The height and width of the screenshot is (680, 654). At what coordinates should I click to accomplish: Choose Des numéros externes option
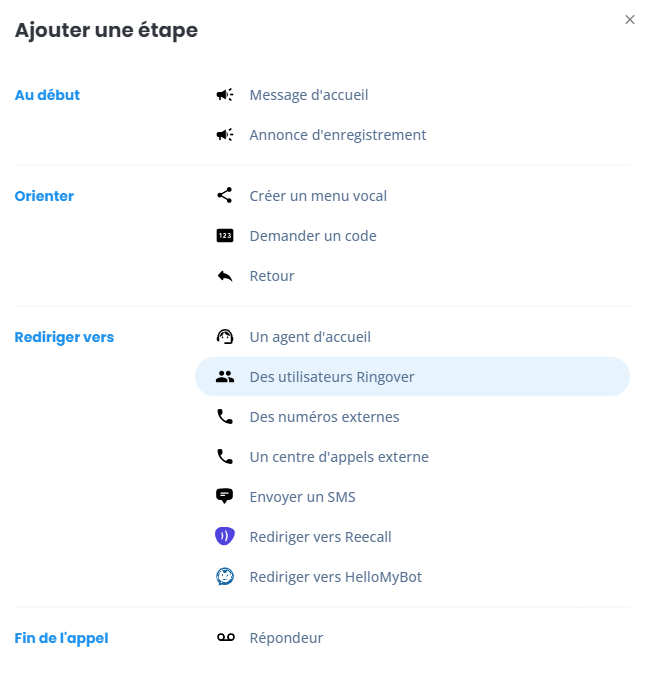click(x=412, y=416)
